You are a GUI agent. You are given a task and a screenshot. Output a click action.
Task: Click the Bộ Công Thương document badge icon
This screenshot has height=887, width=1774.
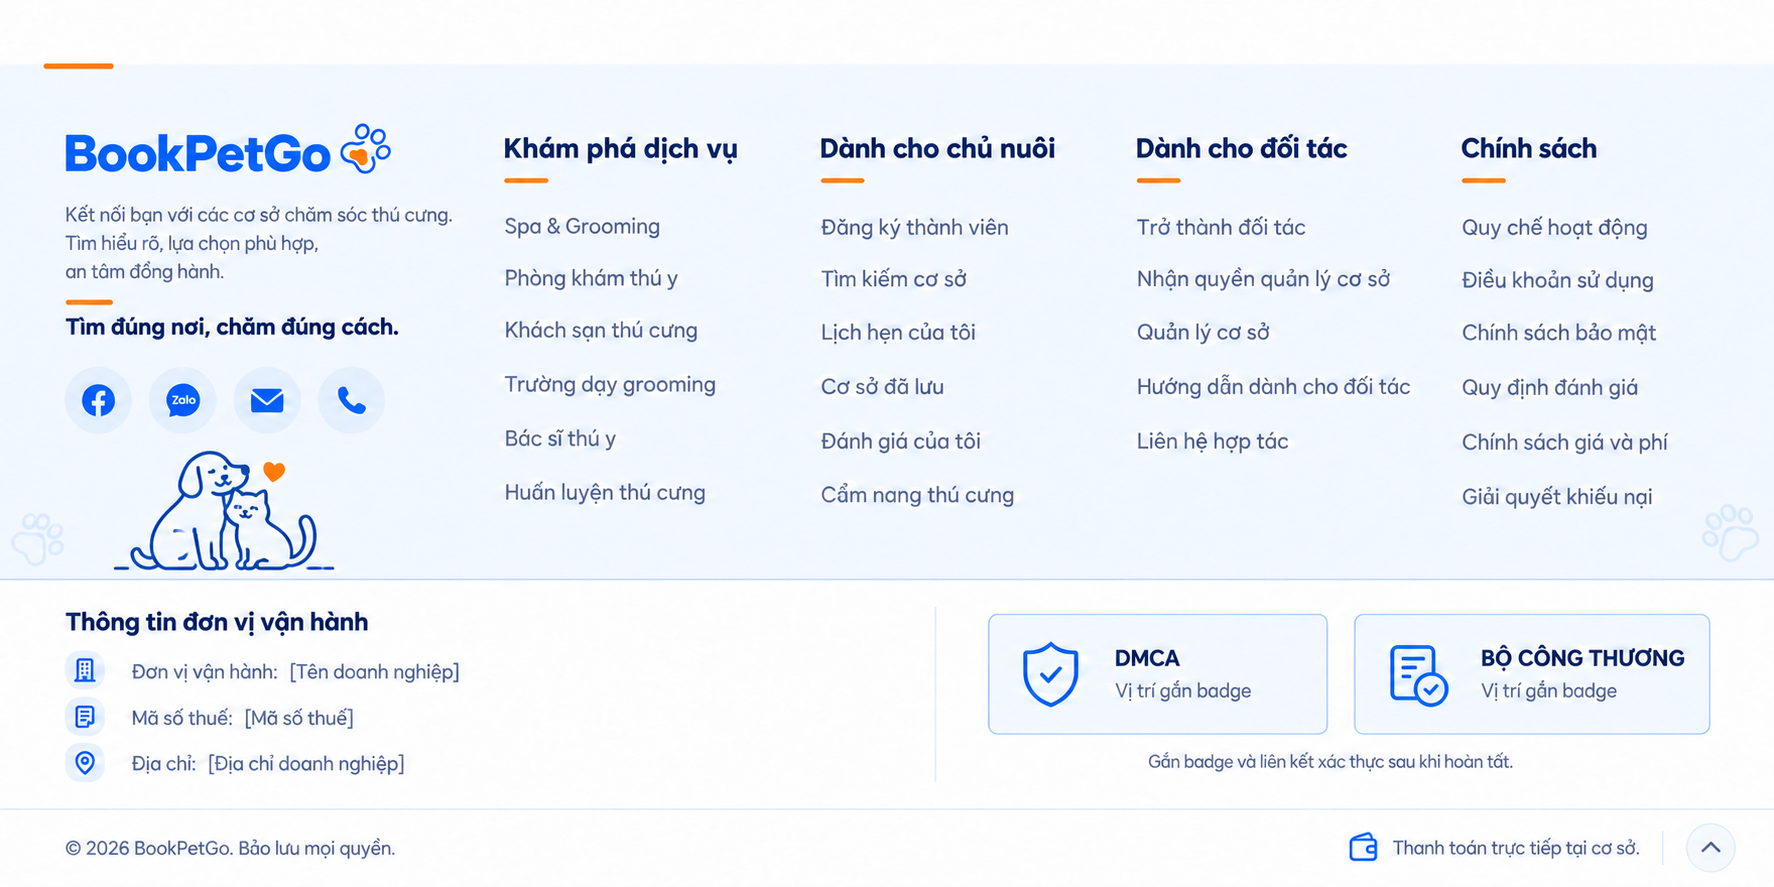(1418, 675)
